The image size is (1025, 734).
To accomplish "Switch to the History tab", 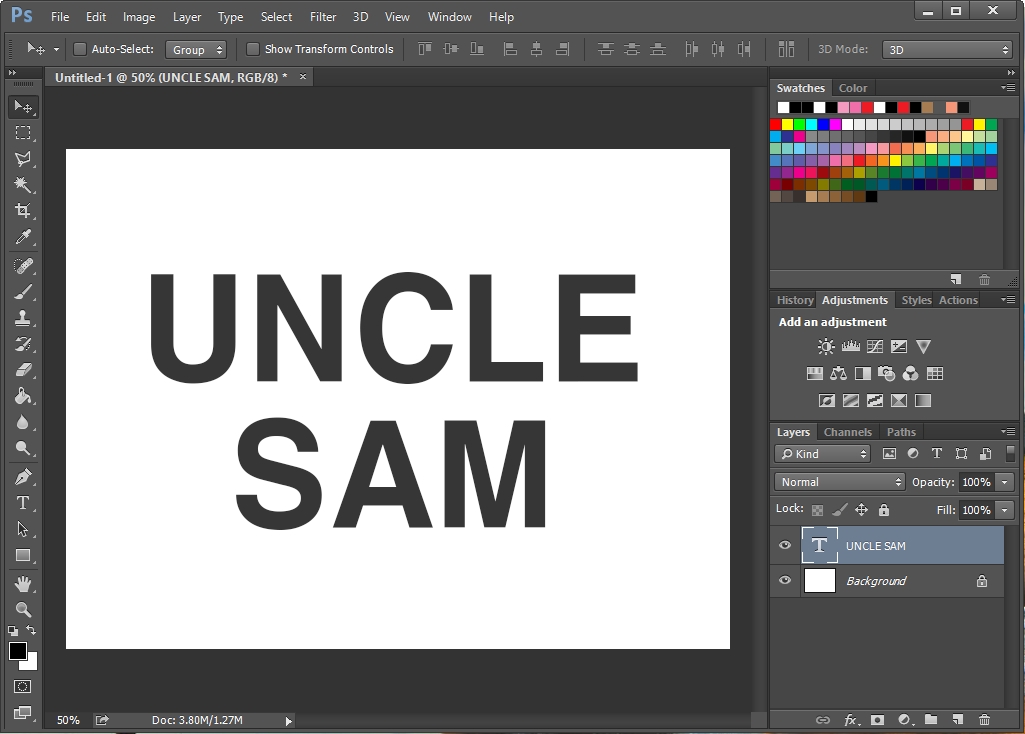I will 795,300.
